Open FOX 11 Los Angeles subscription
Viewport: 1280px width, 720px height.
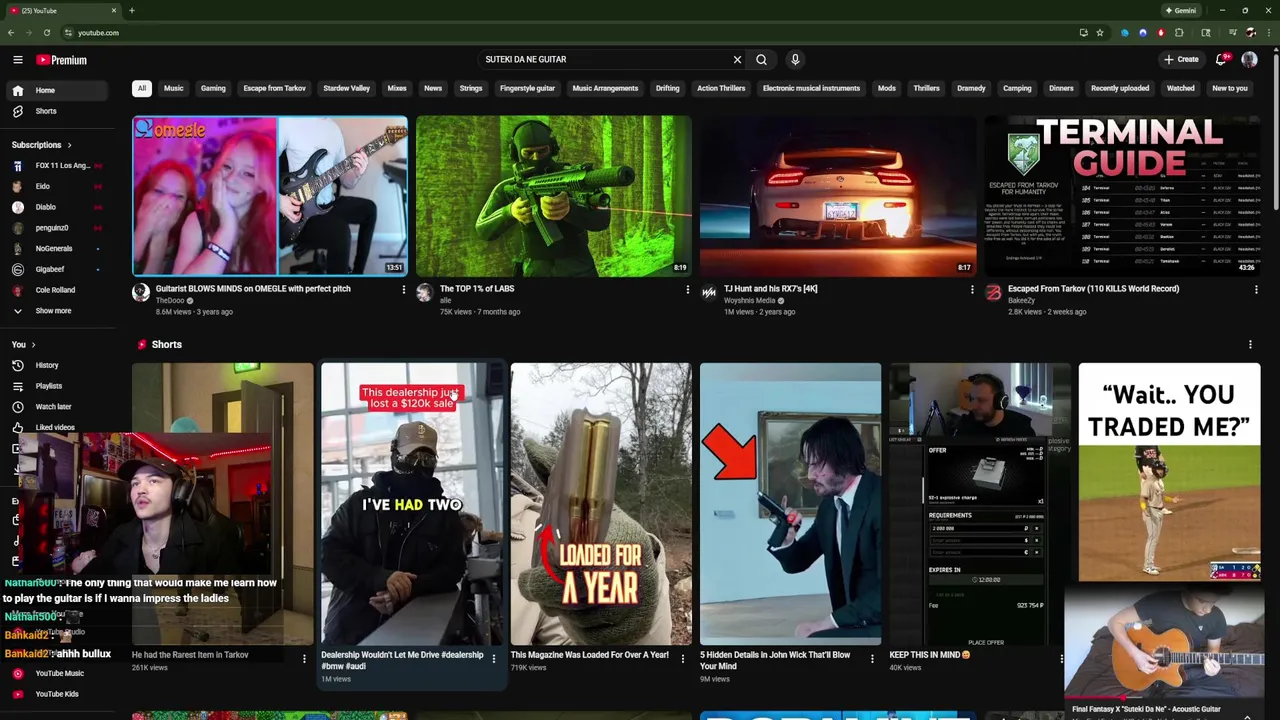[x=58, y=166]
